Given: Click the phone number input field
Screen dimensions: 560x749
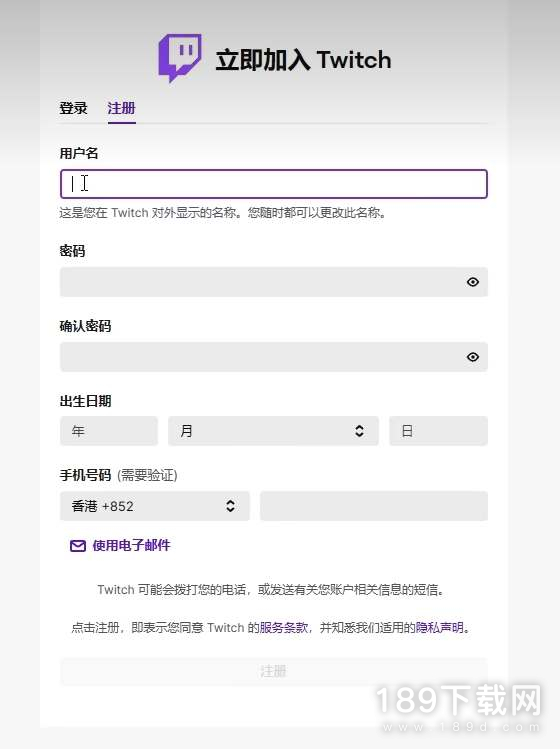Looking at the screenshot, I should tap(374, 506).
